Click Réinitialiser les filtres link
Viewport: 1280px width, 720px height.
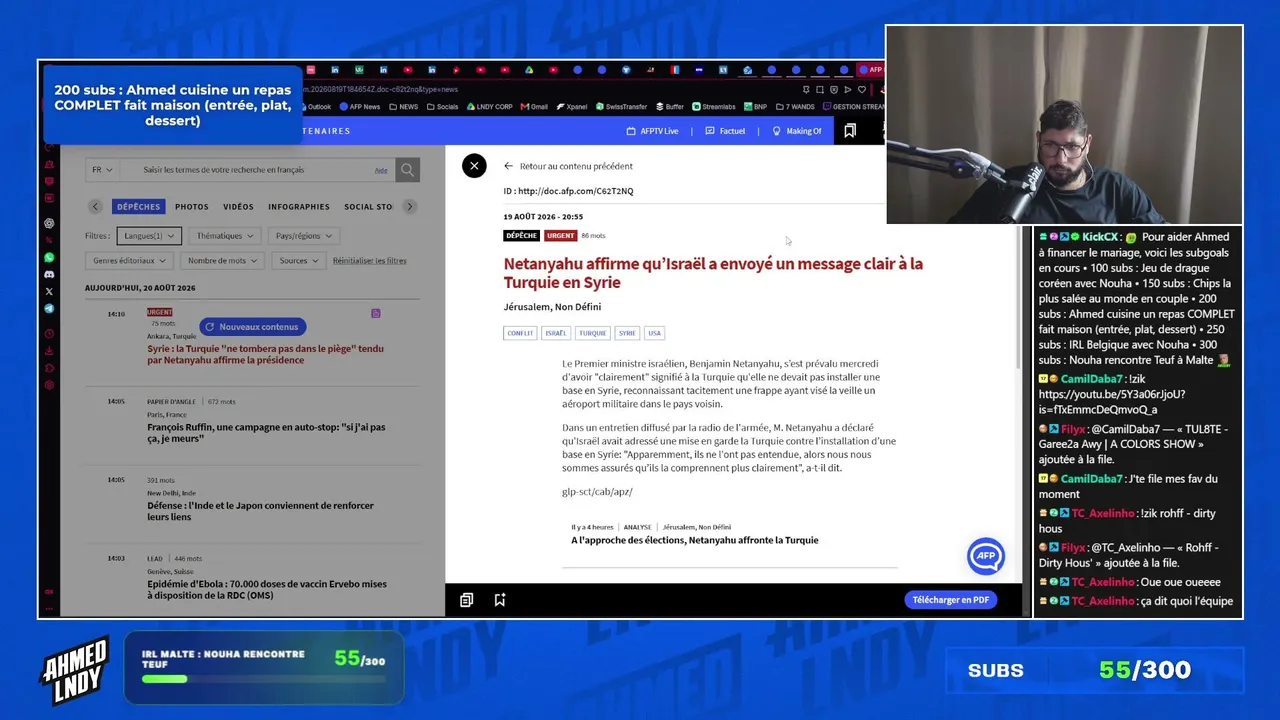point(370,261)
